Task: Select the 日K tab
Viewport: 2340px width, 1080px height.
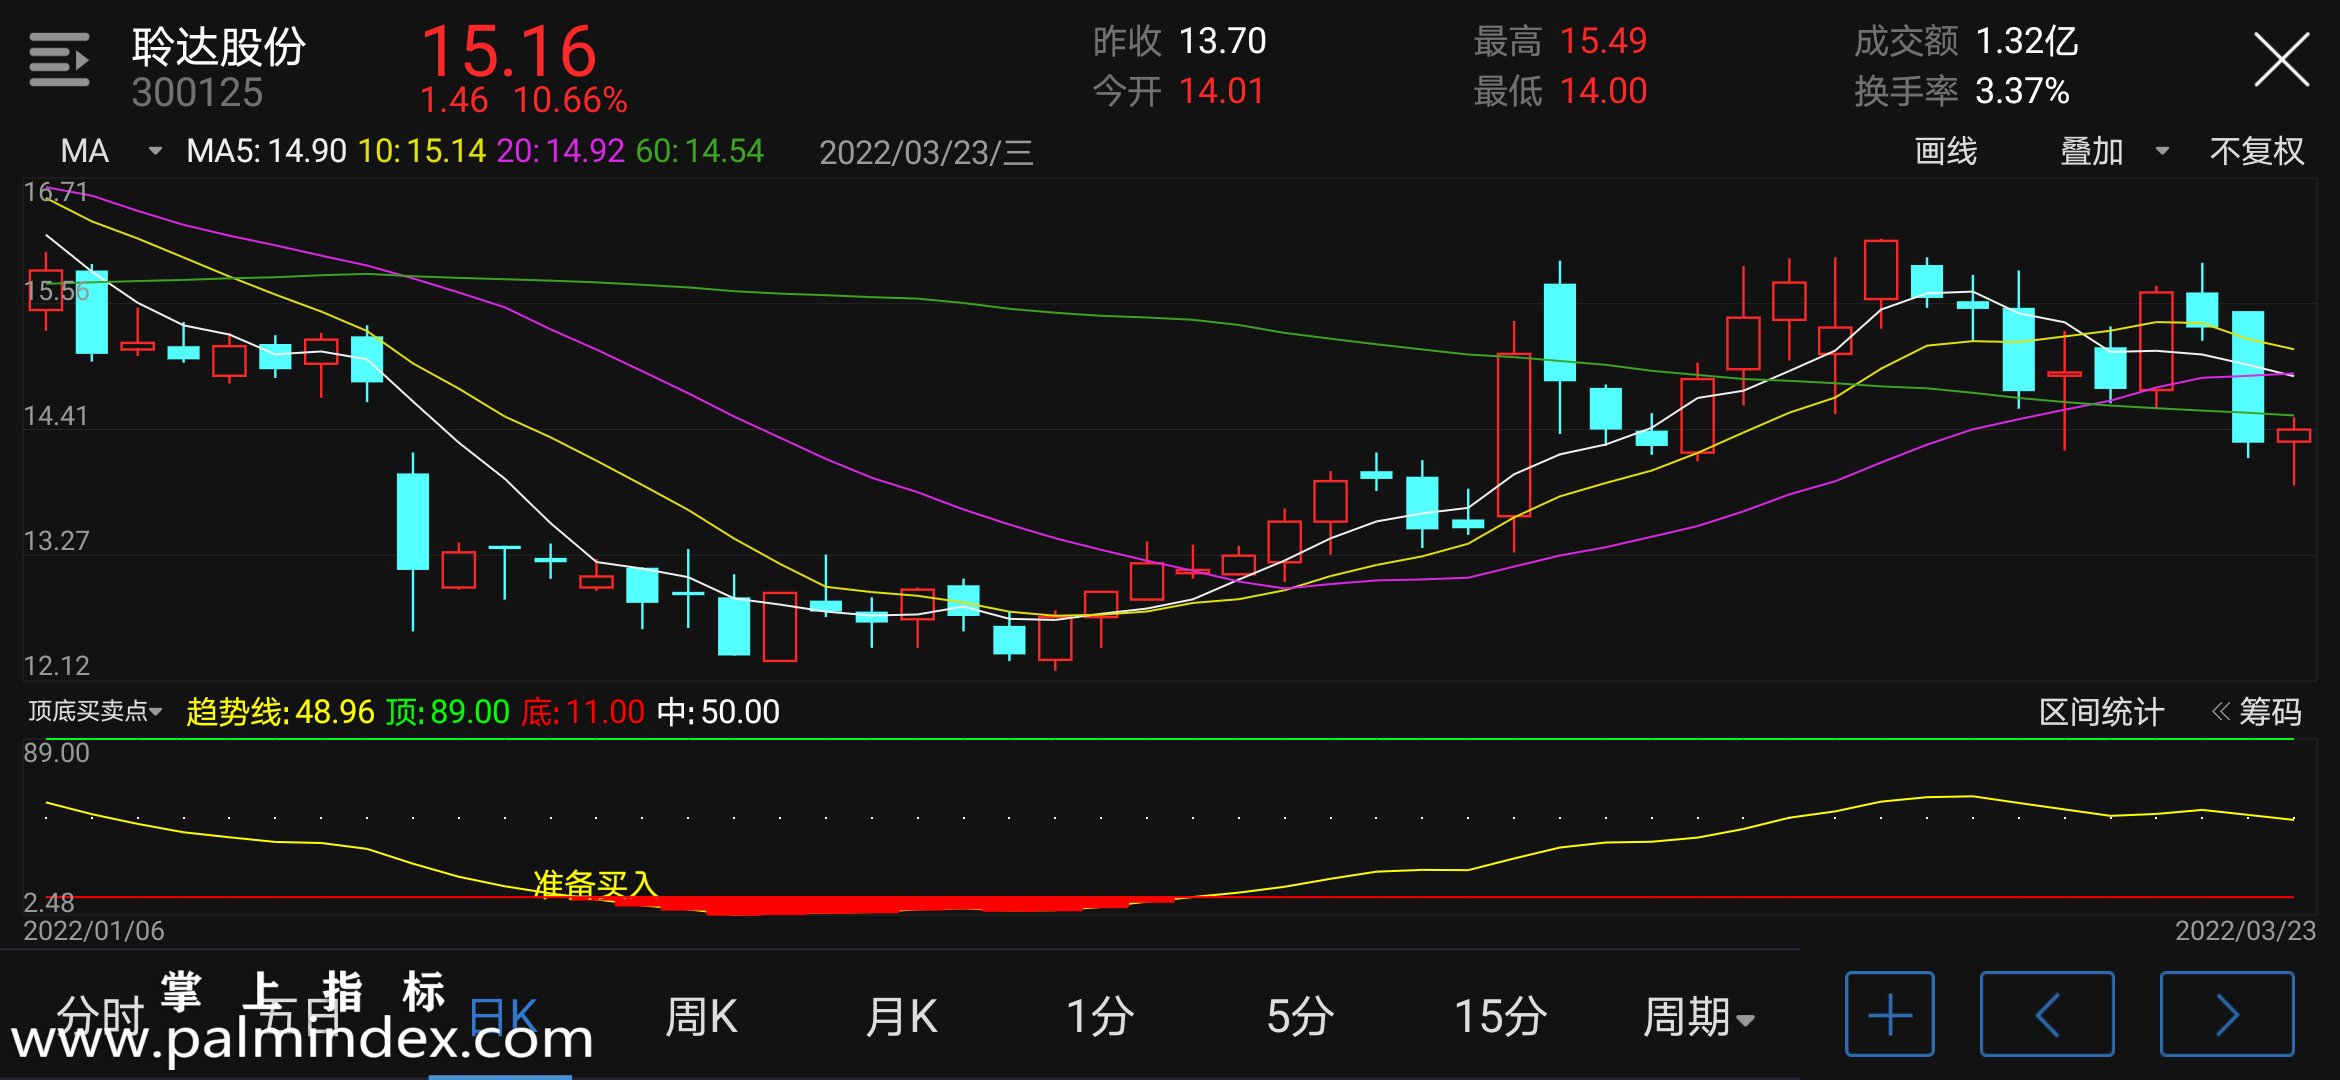Action: point(503,1017)
